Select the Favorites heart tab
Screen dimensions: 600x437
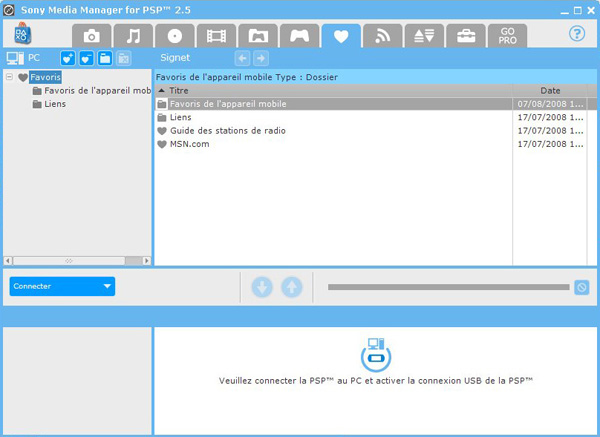(341, 36)
